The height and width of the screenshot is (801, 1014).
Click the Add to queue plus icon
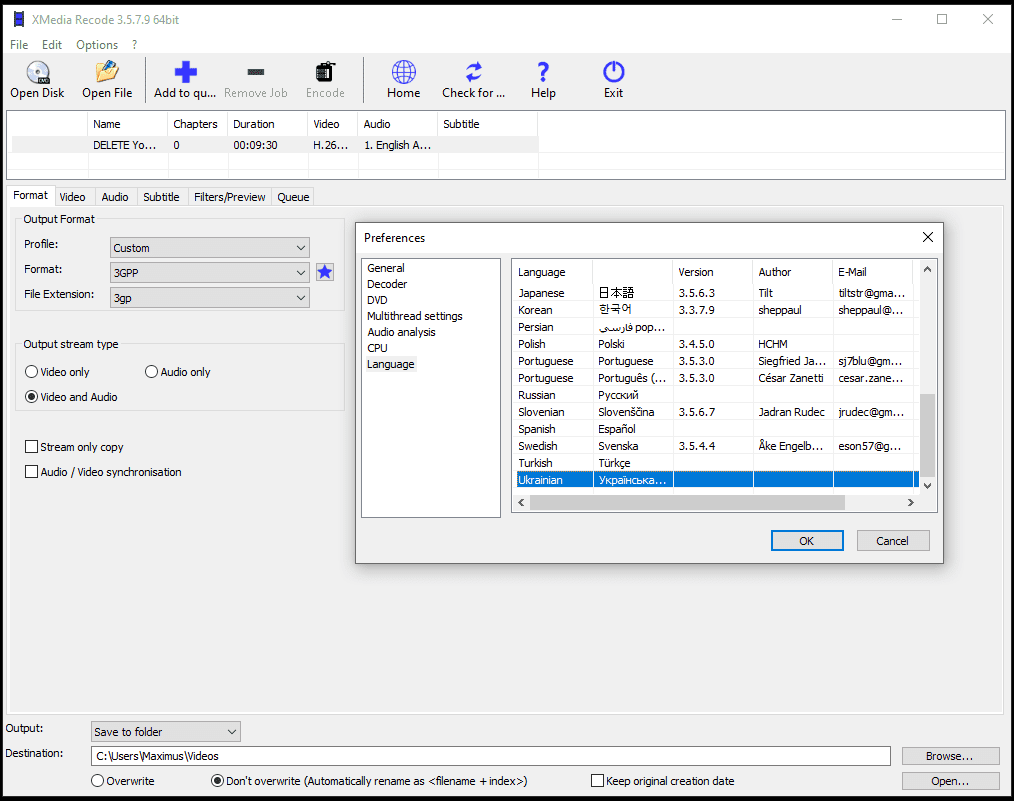[x=185, y=73]
